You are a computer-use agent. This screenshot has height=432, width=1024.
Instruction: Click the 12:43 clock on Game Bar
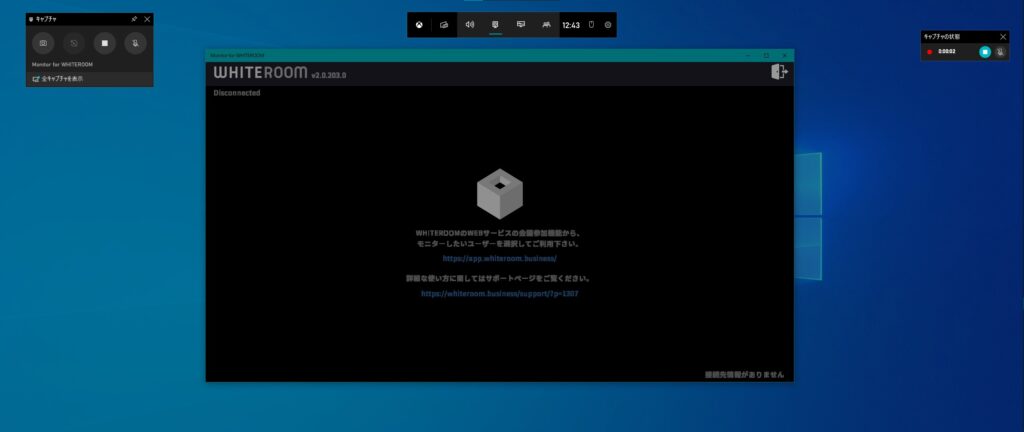(571, 25)
